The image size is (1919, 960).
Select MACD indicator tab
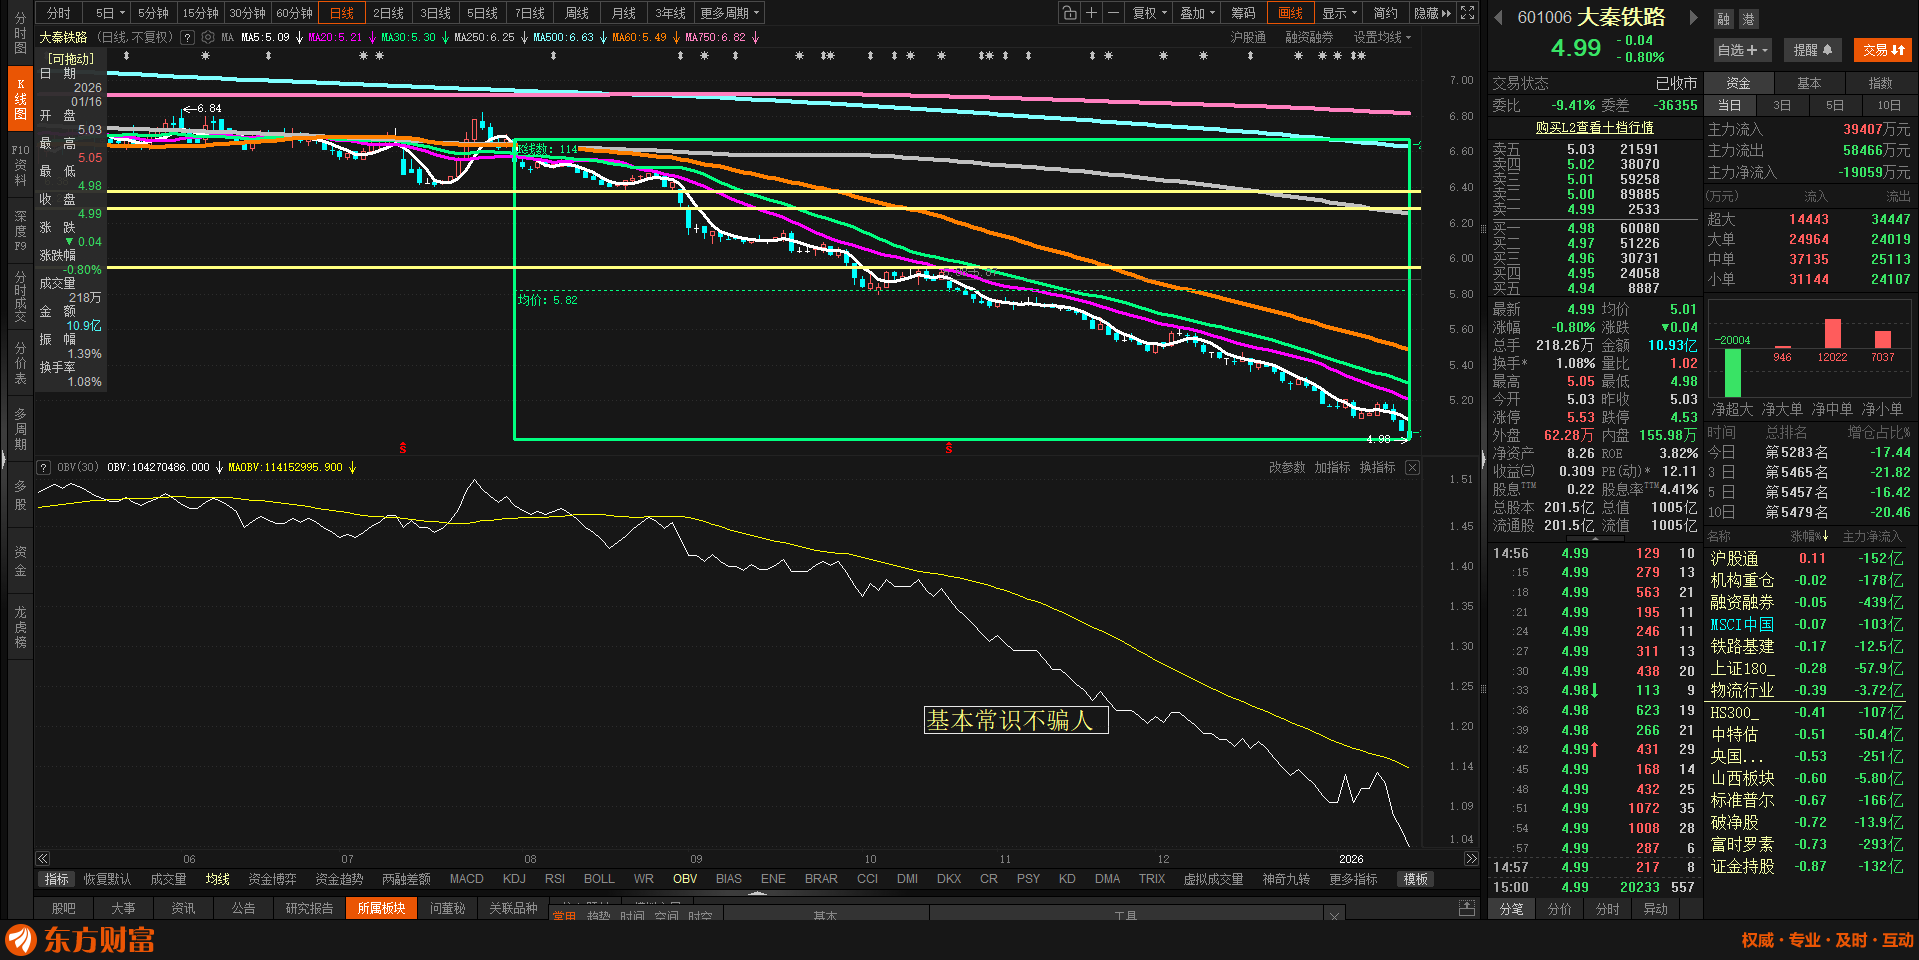466,879
